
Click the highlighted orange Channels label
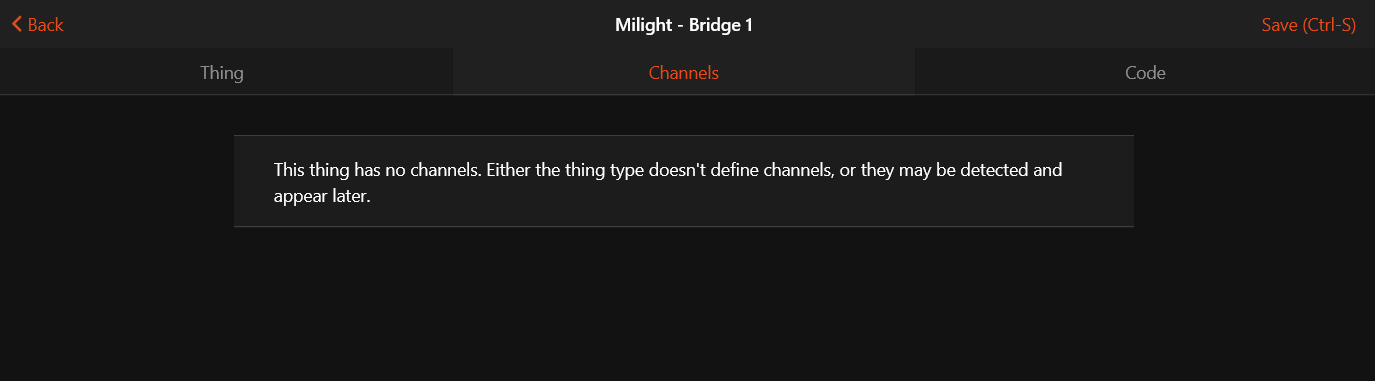point(684,72)
